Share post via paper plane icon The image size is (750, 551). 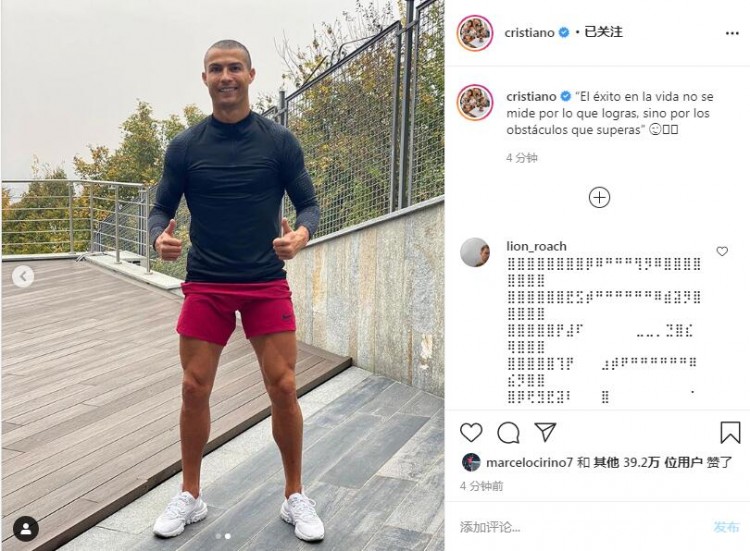[x=545, y=432]
